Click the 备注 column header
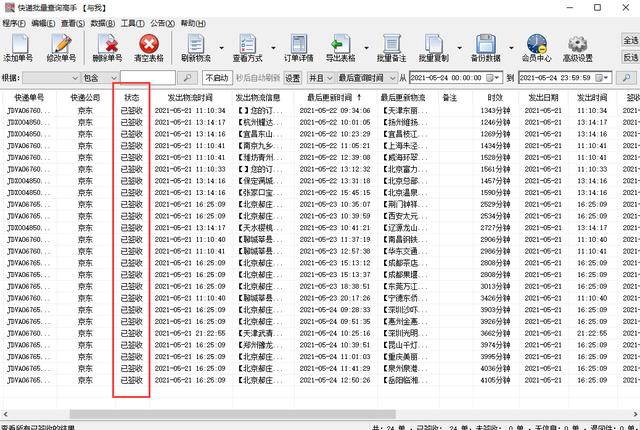 point(449,98)
